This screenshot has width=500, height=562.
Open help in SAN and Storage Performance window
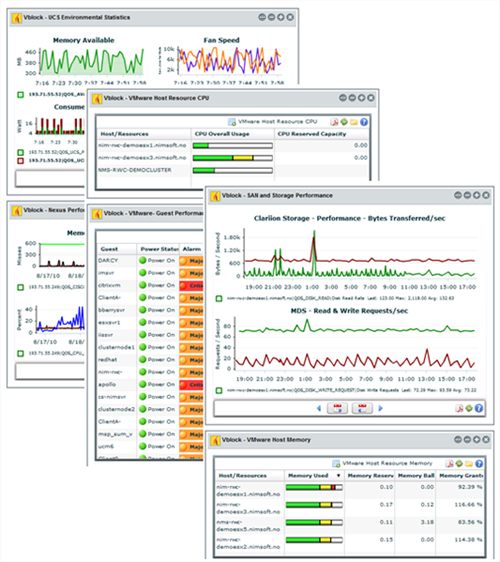coord(479,408)
